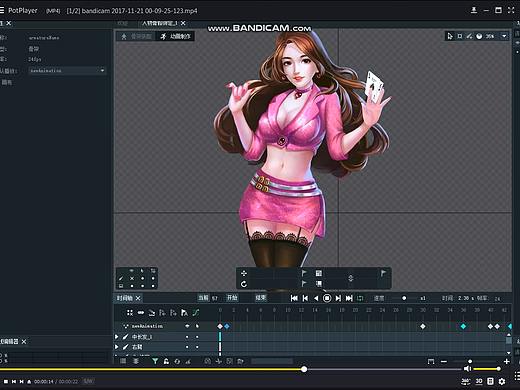Click the upper flag icon in the transform panel
This screenshot has width=520, height=390.
coord(304,273)
